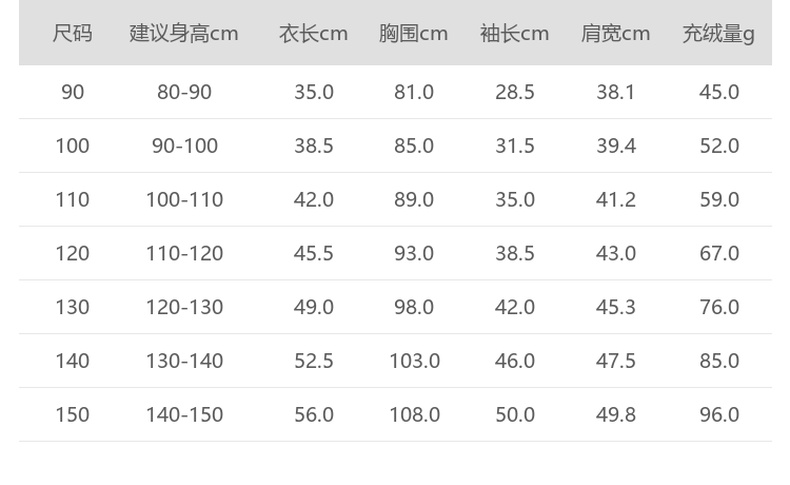Screen dimensions: 790x485
Task: Select size 130 in the 尺码 column
Action: click(72, 307)
